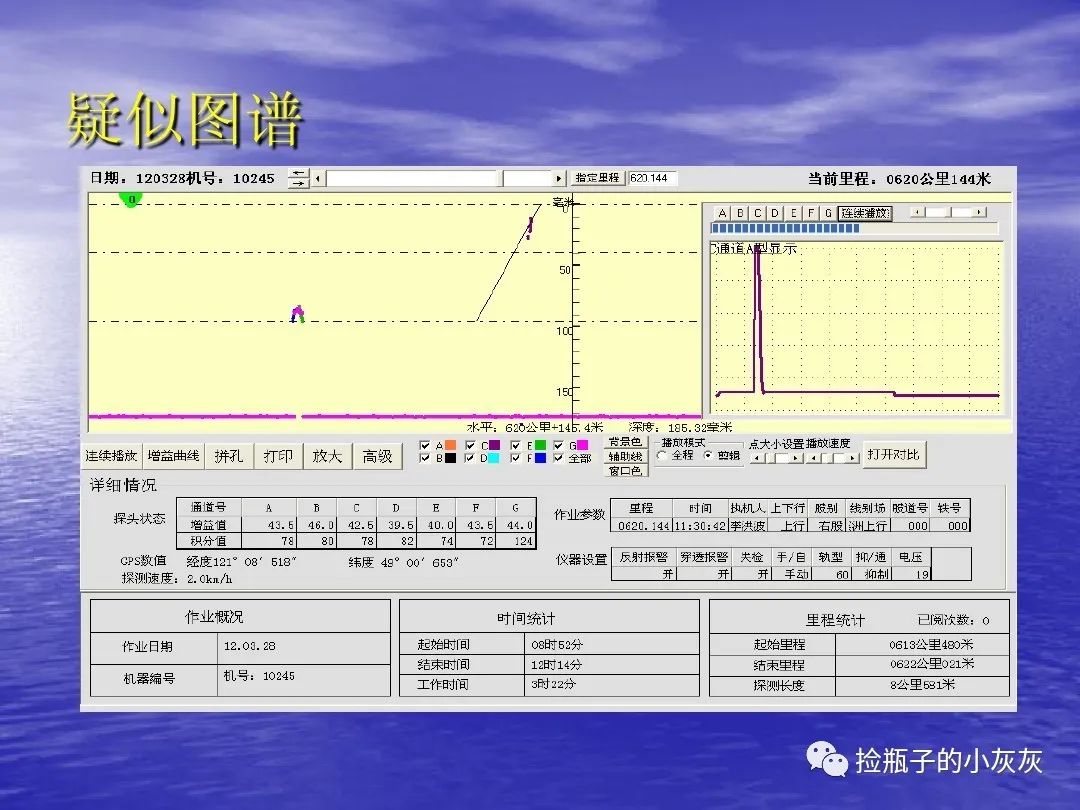Click the 打开对比 open comparison button
Screen dimensions: 1080x810
point(894,455)
